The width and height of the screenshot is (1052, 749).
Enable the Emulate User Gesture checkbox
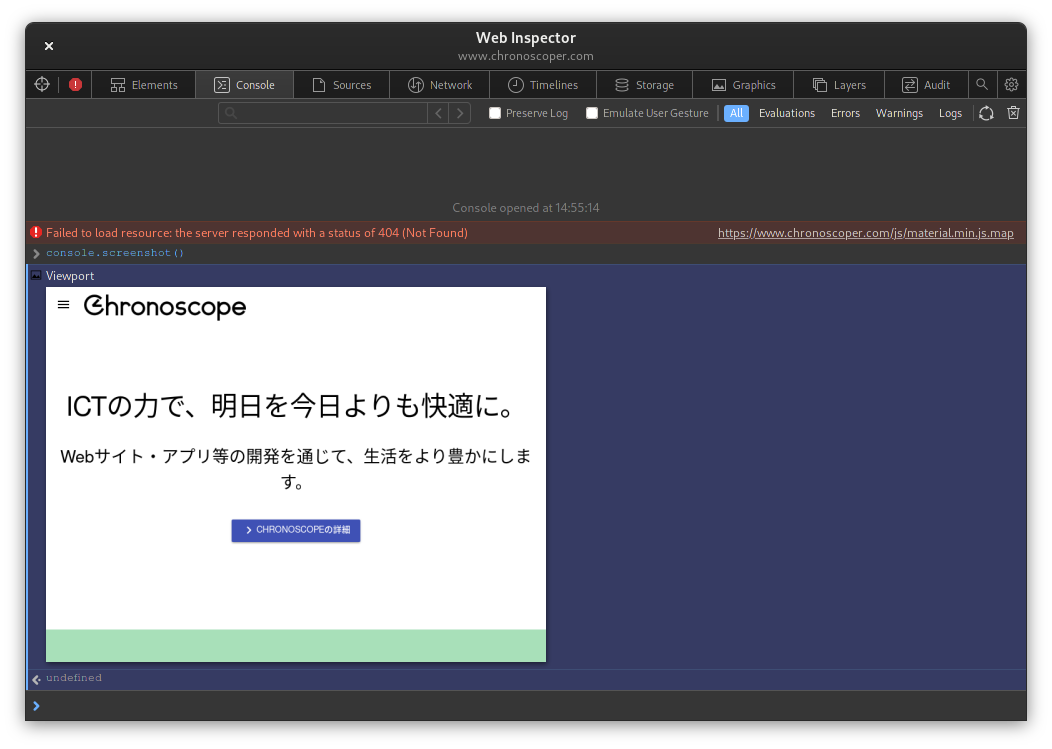(x=590, y=113)
